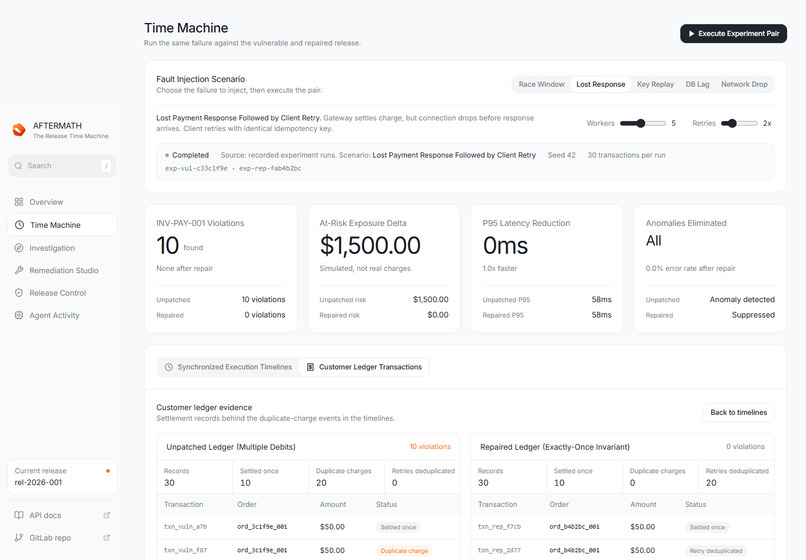Click the Overview grid icon

pyautogui.click(x=19, y=202)
